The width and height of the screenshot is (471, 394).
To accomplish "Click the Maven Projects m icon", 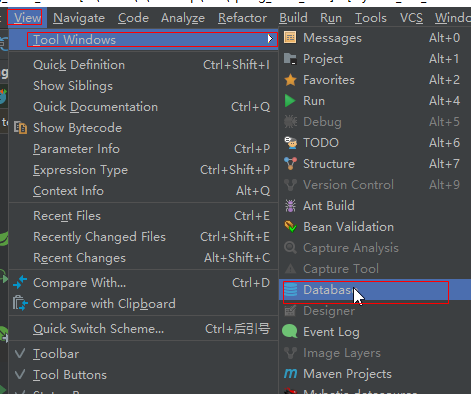I will [290, 374].
